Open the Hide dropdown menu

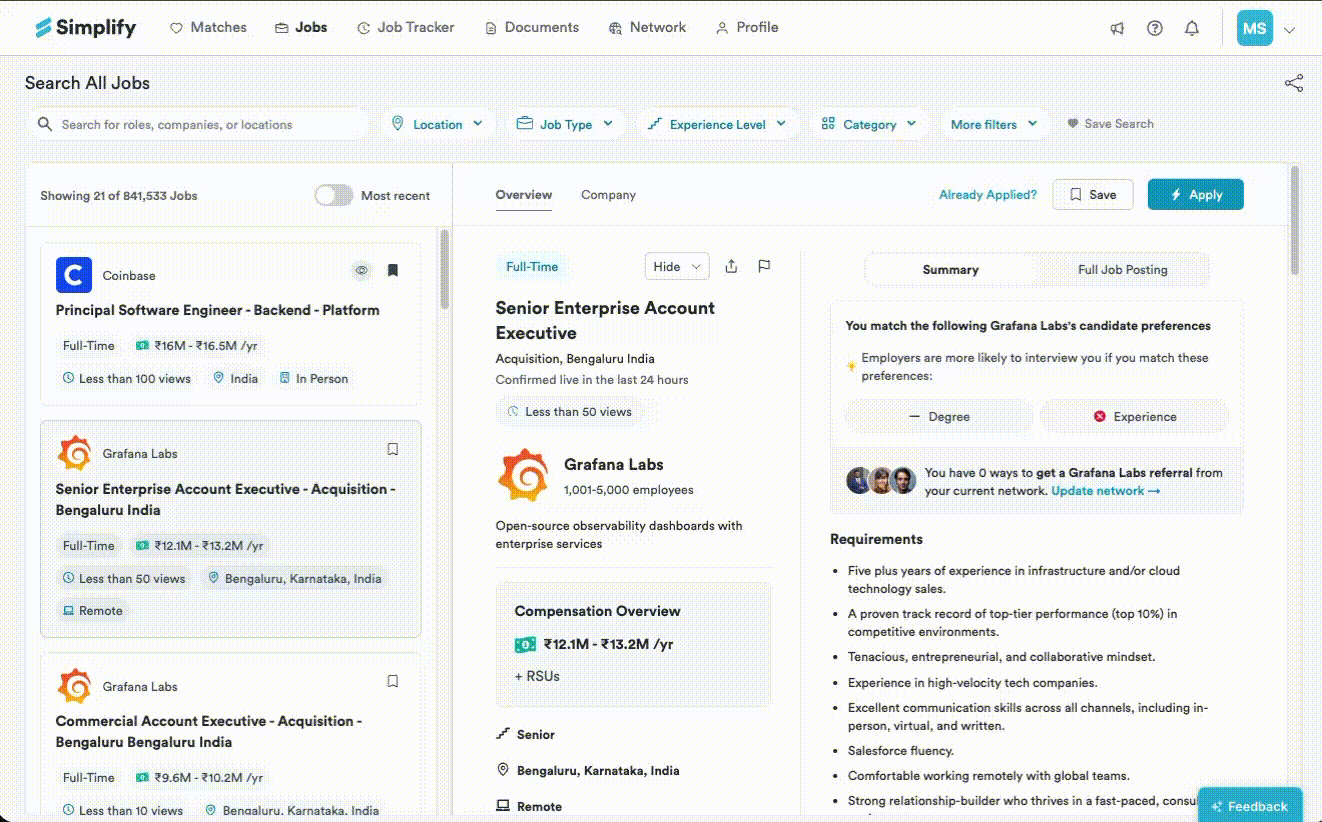(677, 266)
